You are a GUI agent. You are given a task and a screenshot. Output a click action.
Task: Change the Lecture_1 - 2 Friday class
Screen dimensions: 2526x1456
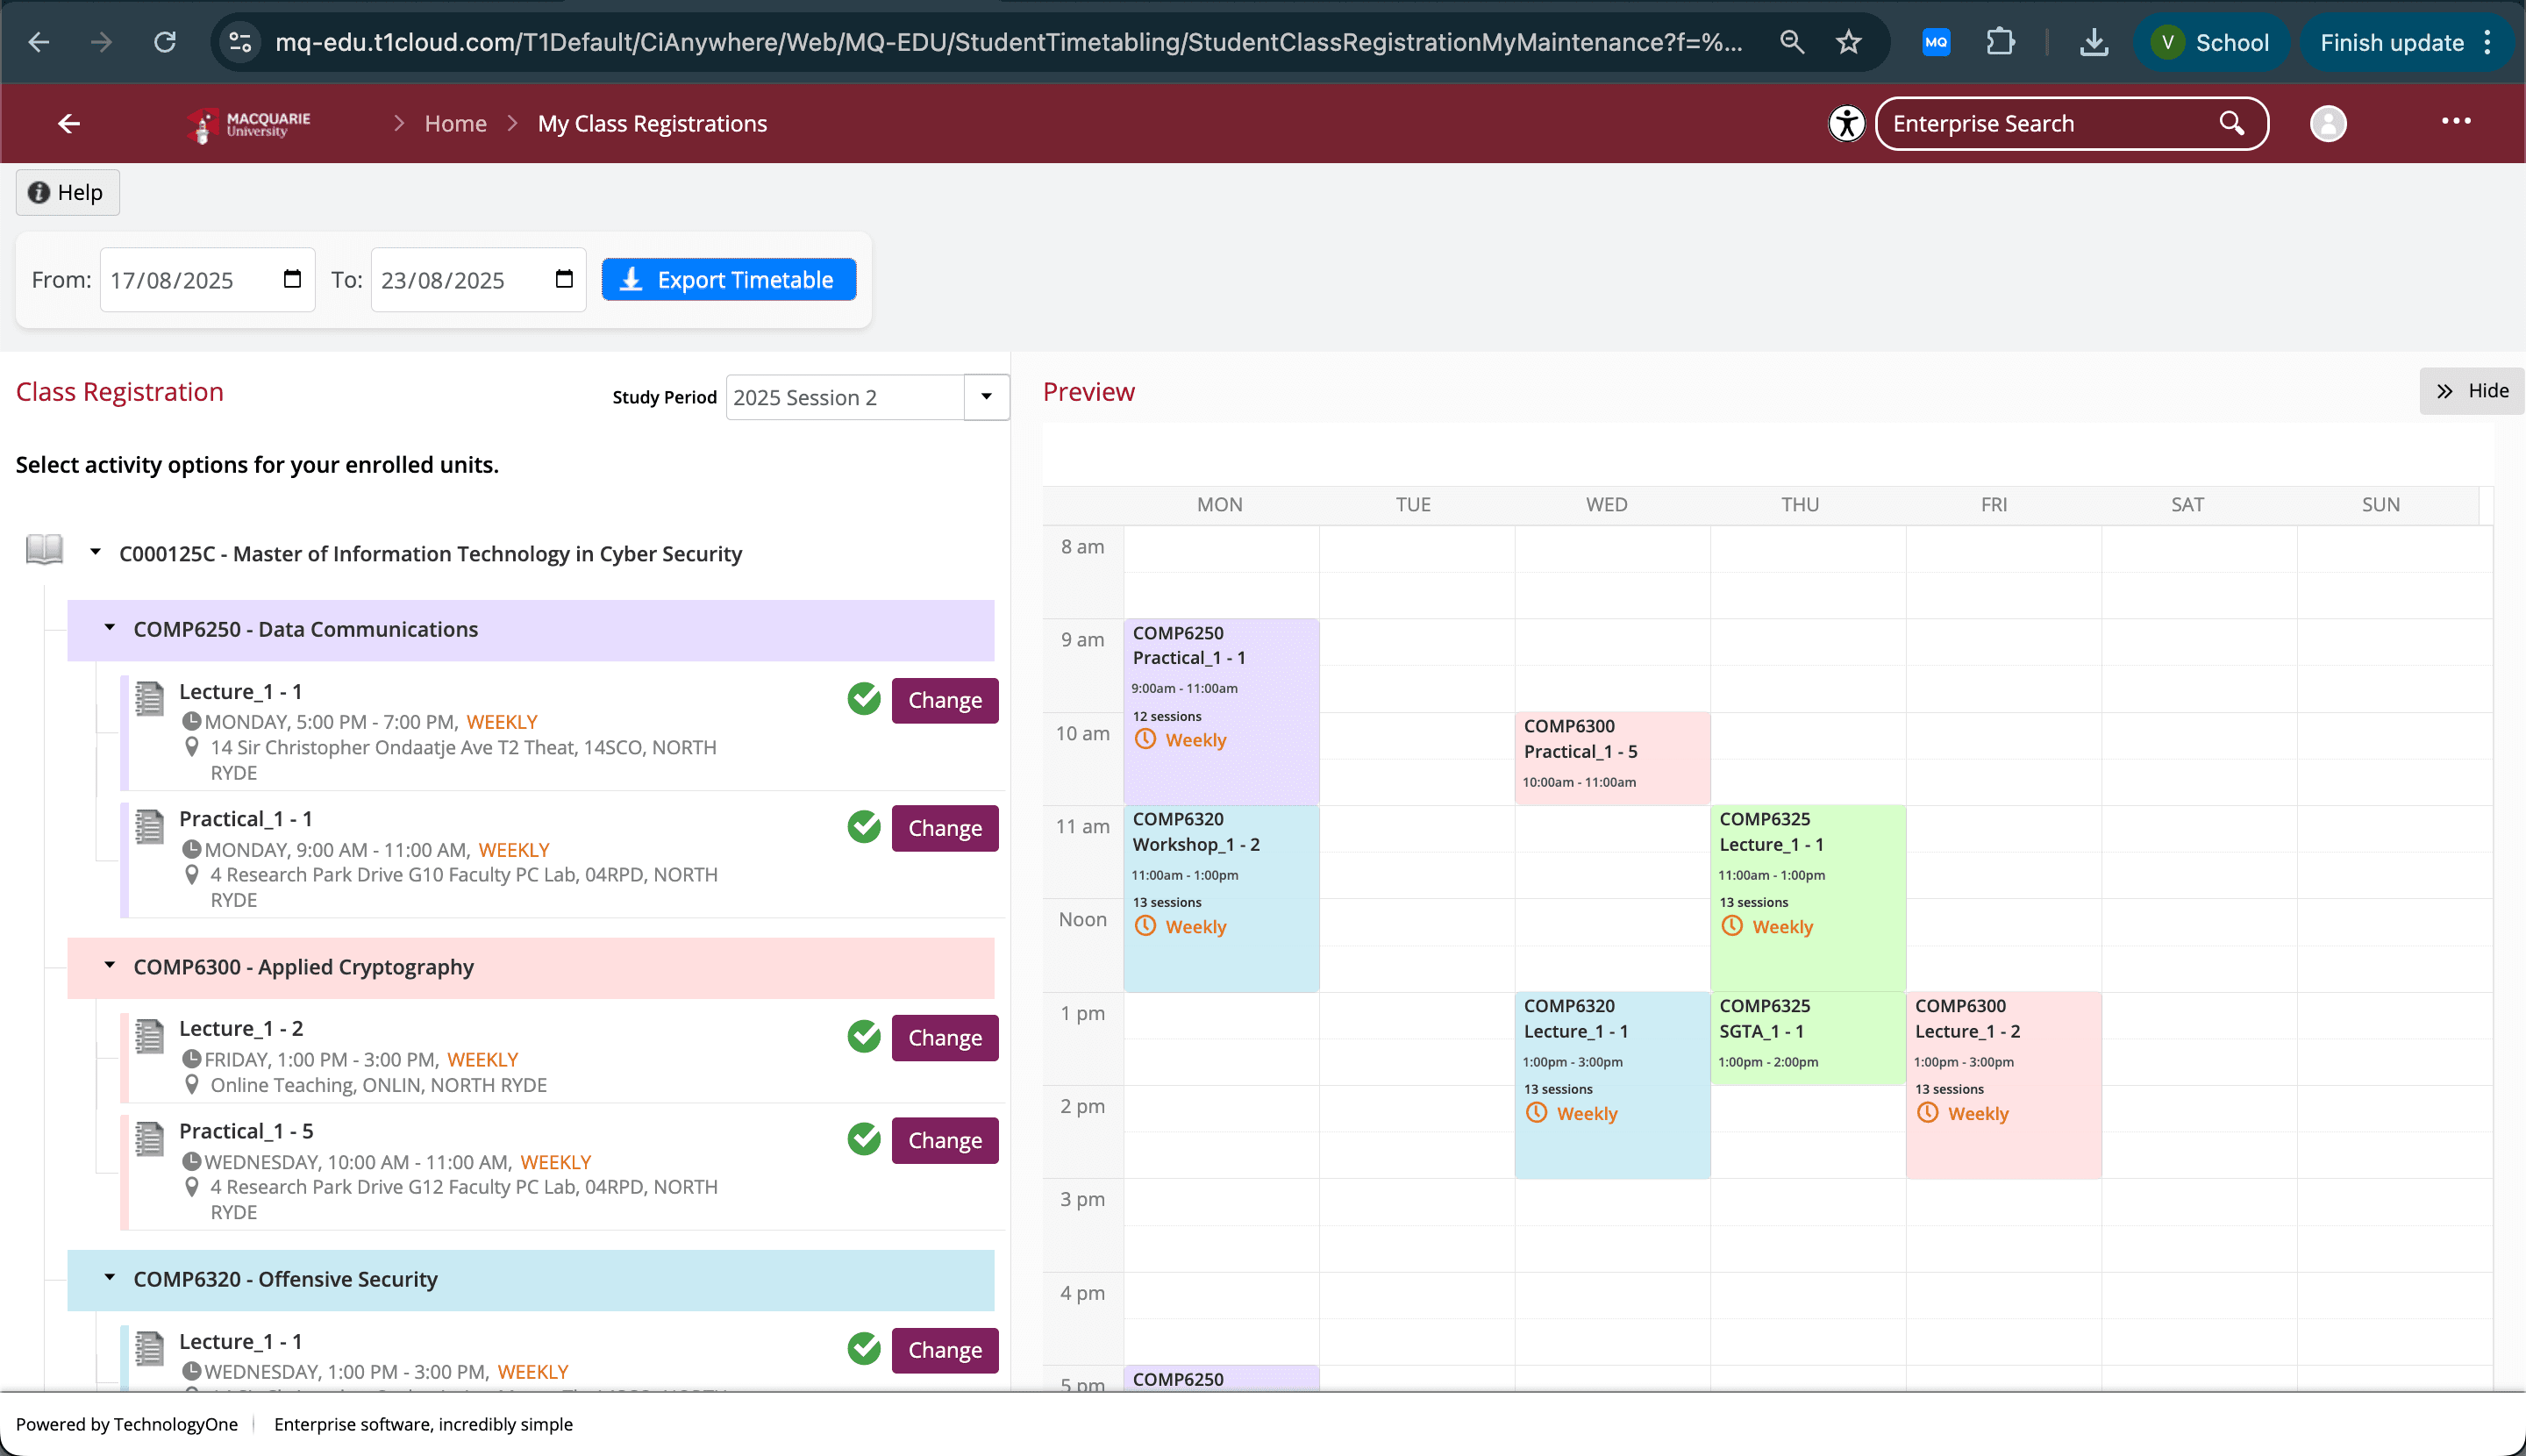(944, 1038)
